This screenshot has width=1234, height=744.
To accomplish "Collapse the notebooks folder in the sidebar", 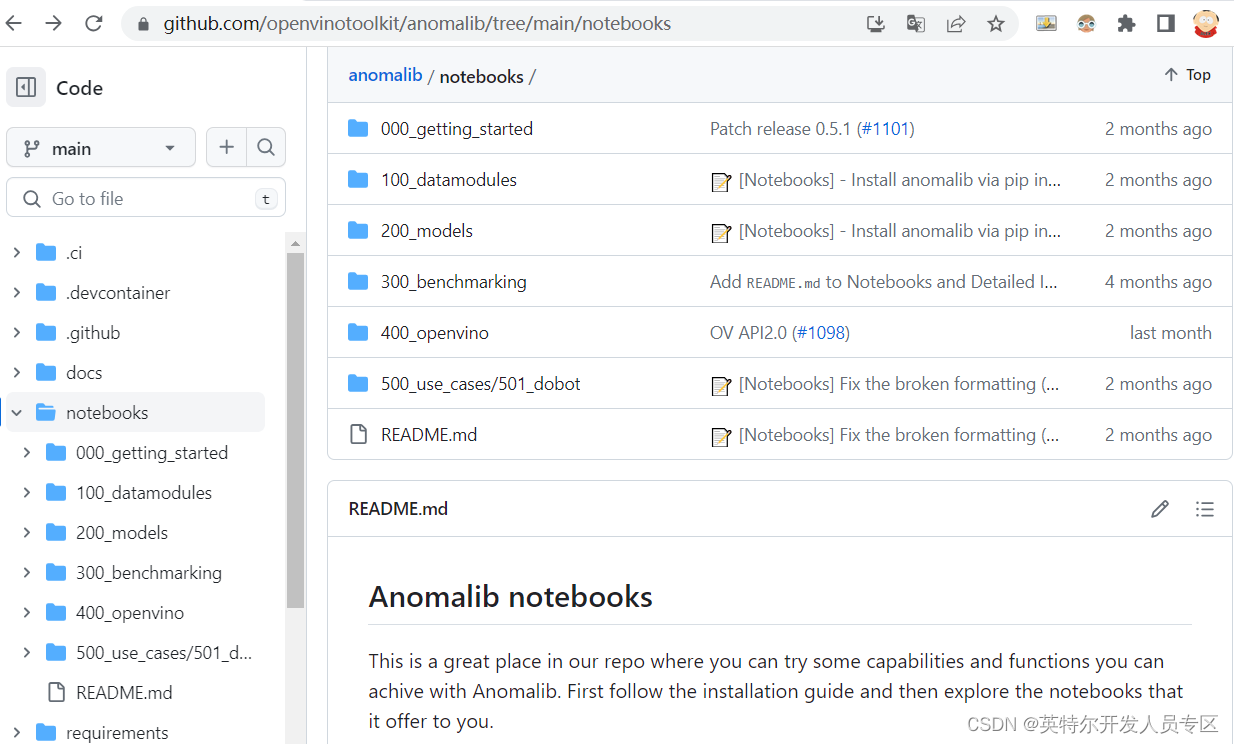I will pyautogui.click(x=16, y=412).
